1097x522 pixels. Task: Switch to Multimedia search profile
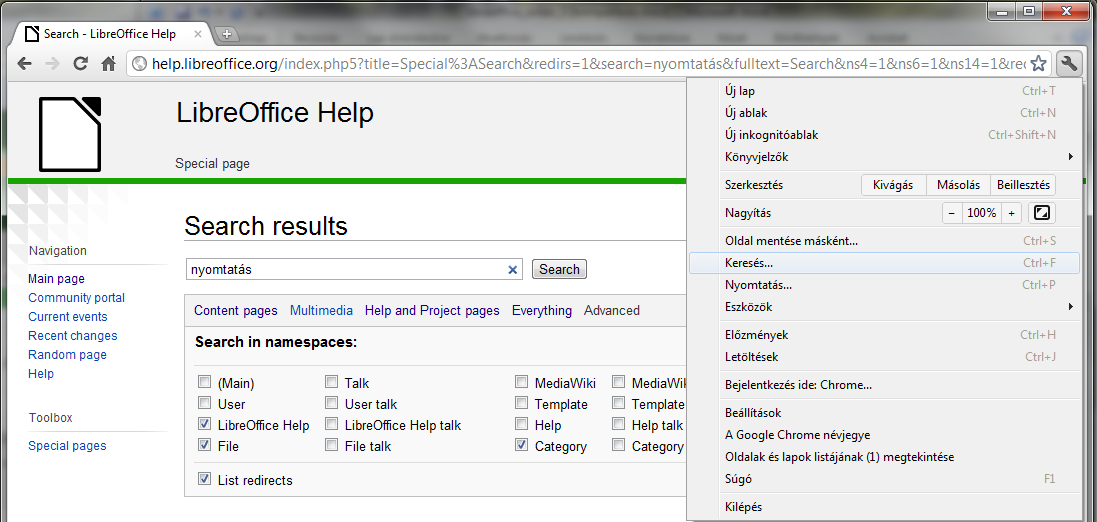point(321,311)
